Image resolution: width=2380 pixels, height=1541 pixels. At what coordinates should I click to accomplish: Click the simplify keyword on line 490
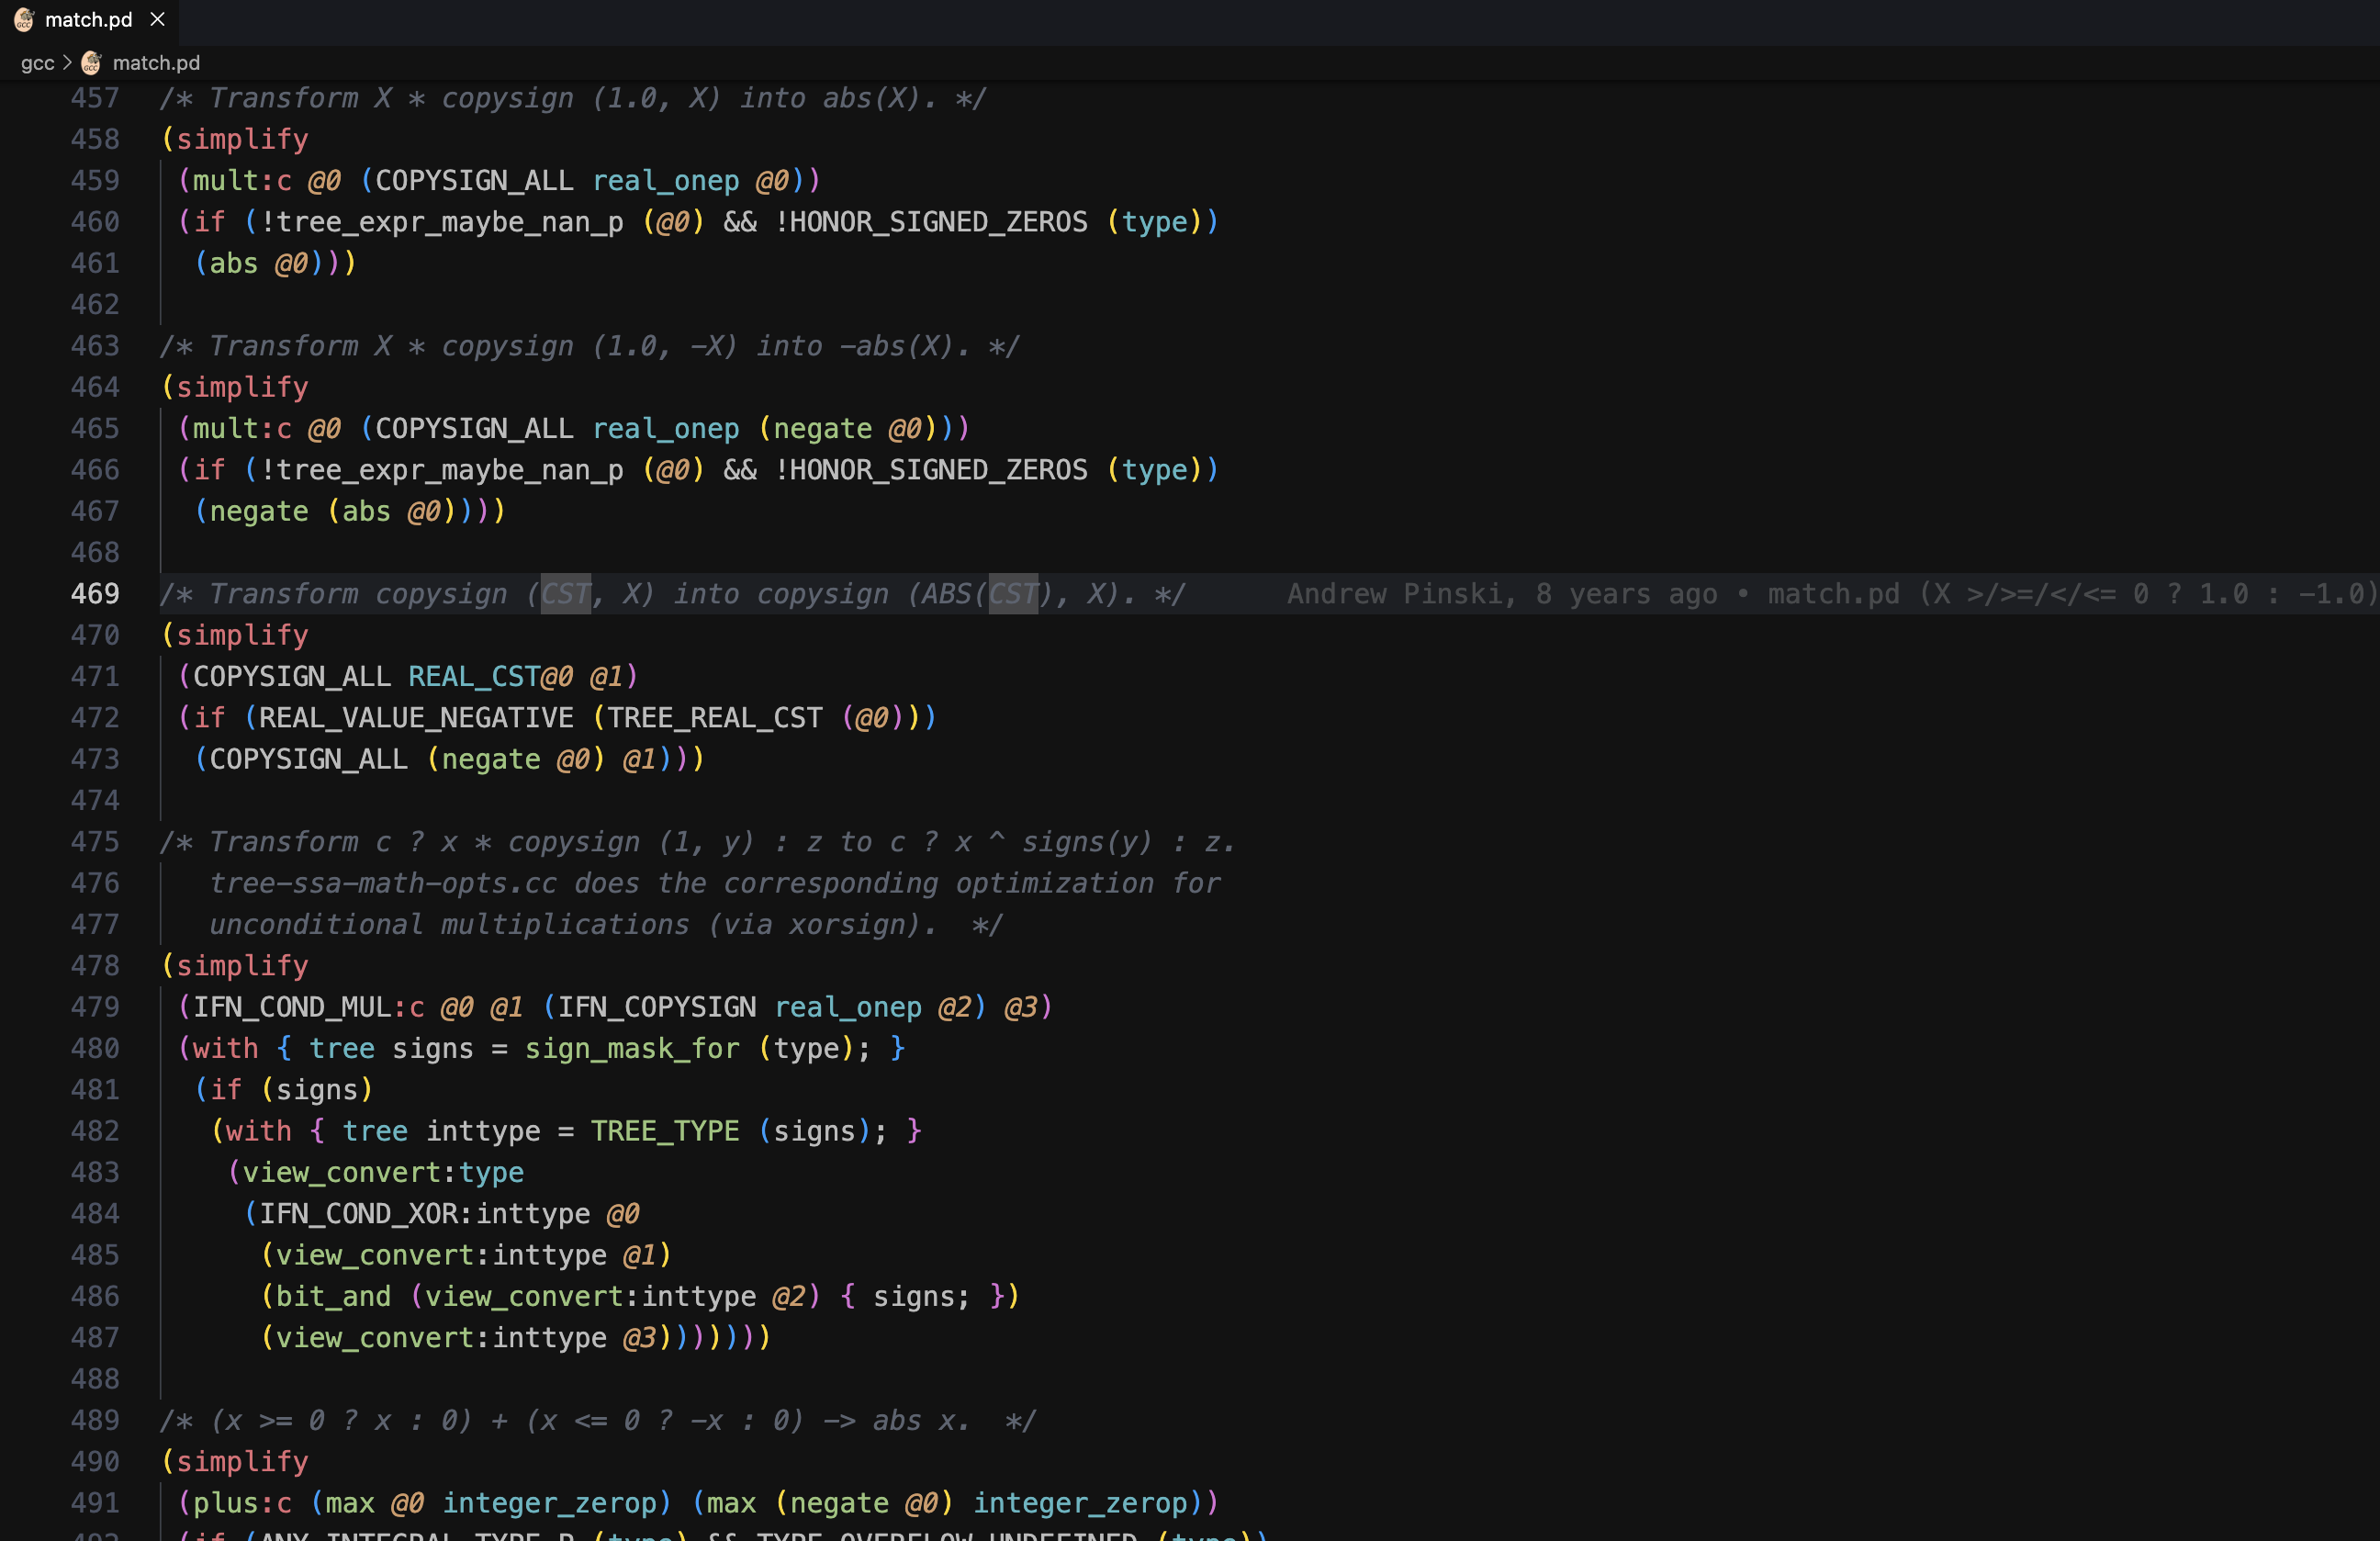[x=242, y=1462]
